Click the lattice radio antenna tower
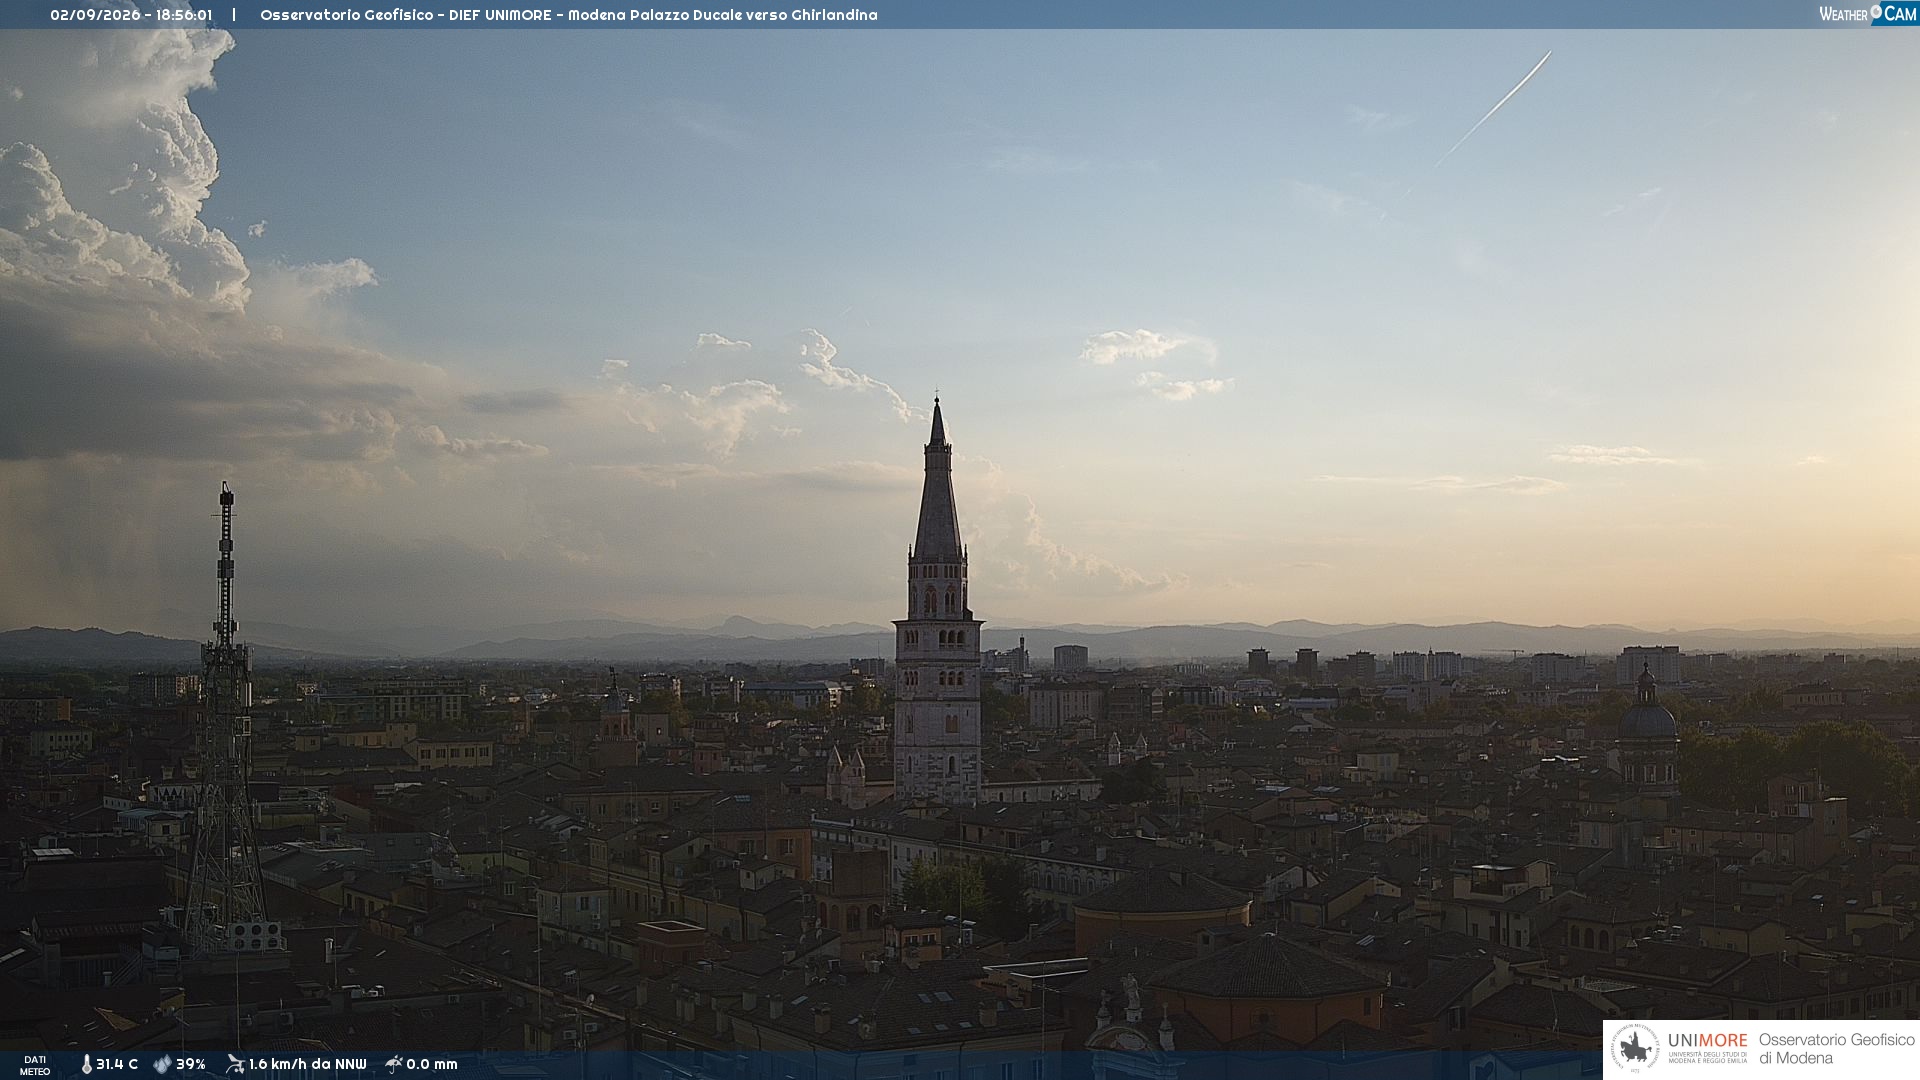1920x1080 pixels. tap(226, 720)
